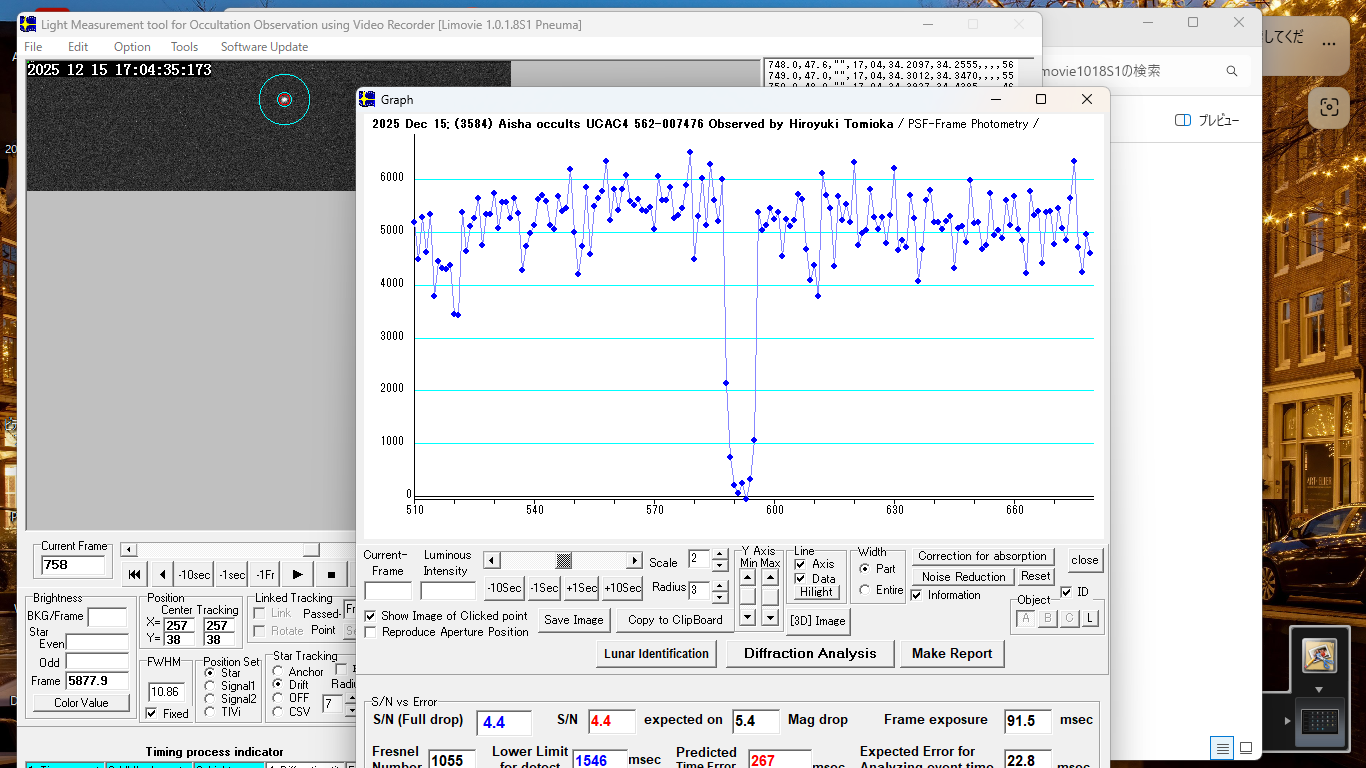
Task: Increase the Scale value with up arrow
Action: (x=720, y=555)
